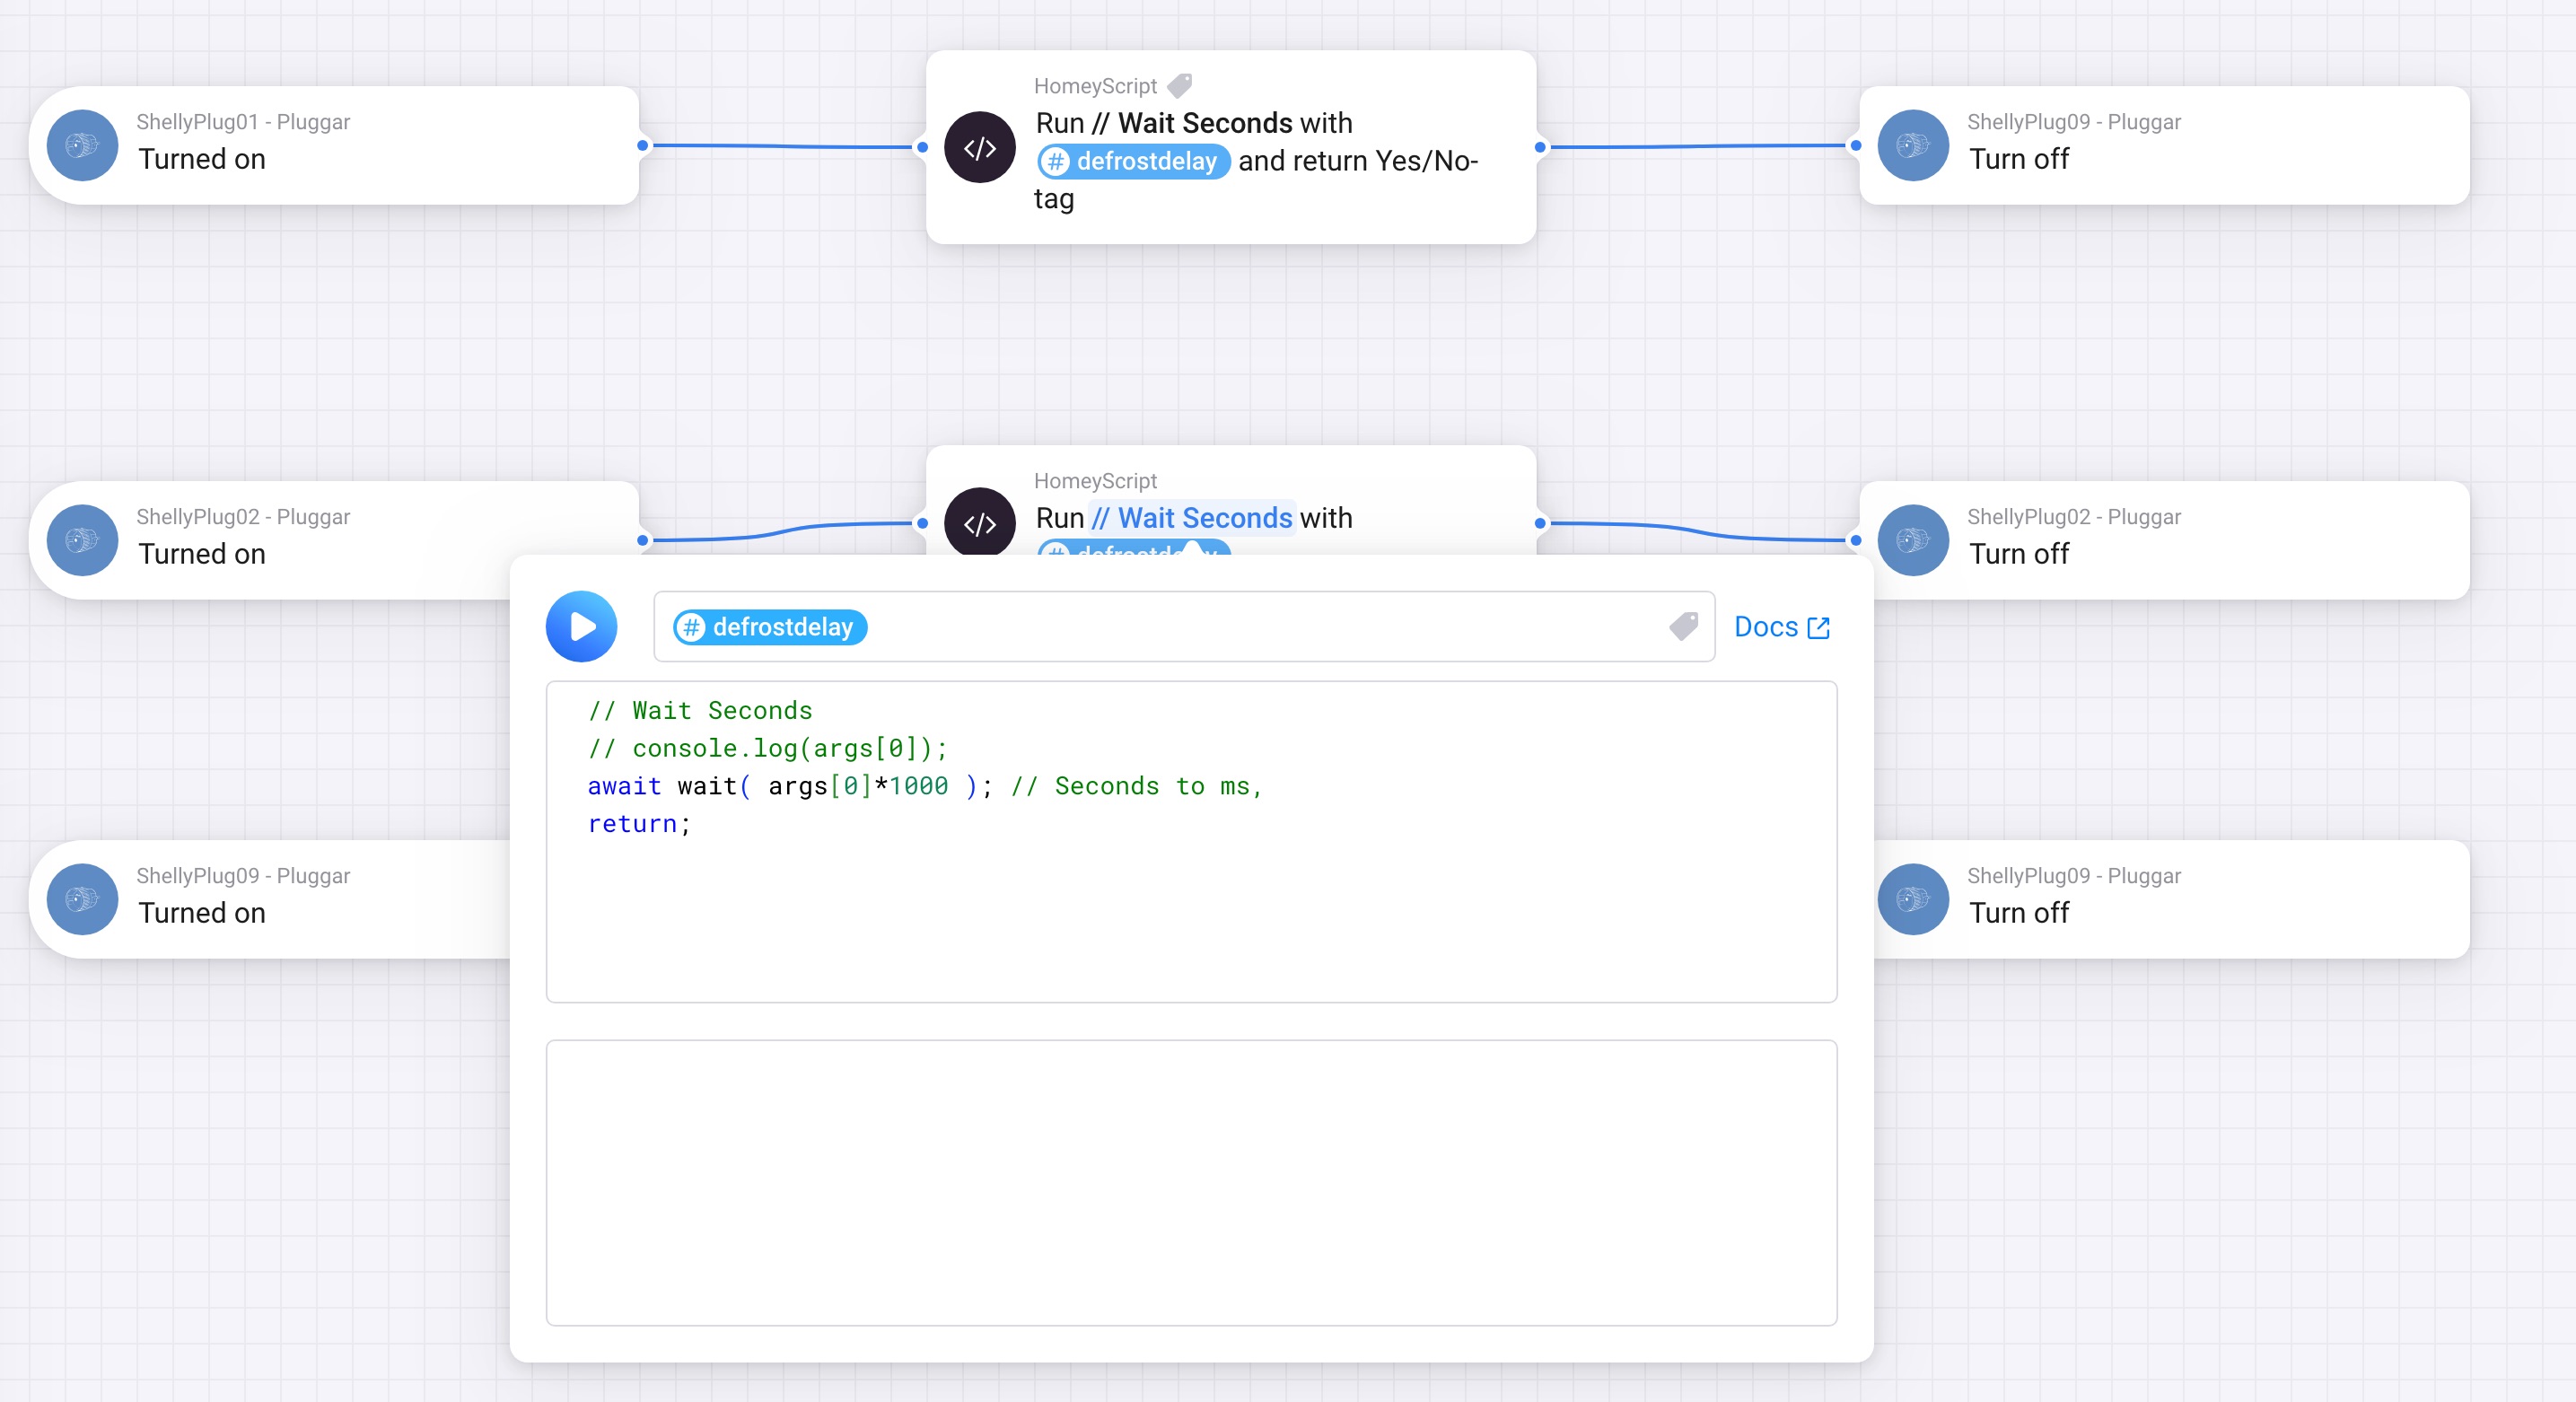The width and height of the screenshot is (2576, 1402).
Task: Select the Wait Seconds script name in the second card
Action: [1191, 518]
